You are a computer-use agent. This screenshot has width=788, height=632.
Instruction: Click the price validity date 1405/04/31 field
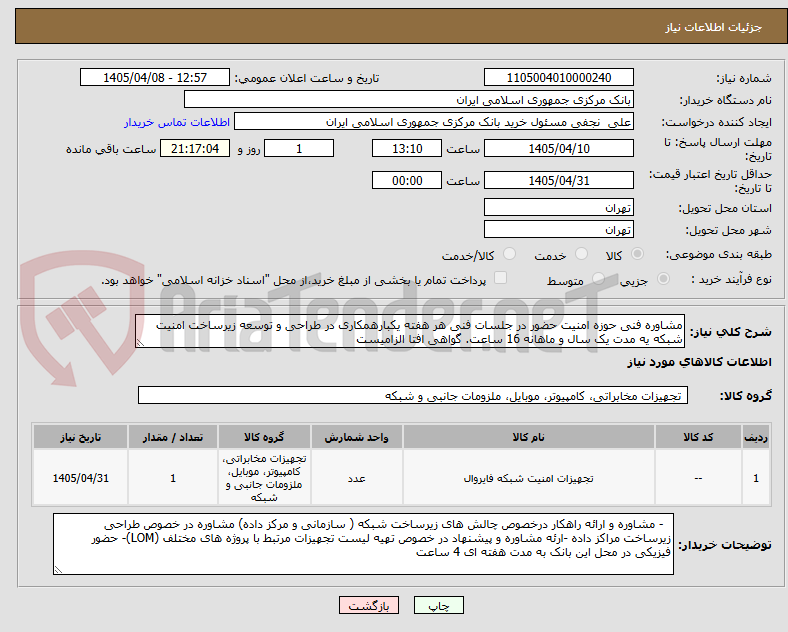pyautogui.click(x=559, y=180)
